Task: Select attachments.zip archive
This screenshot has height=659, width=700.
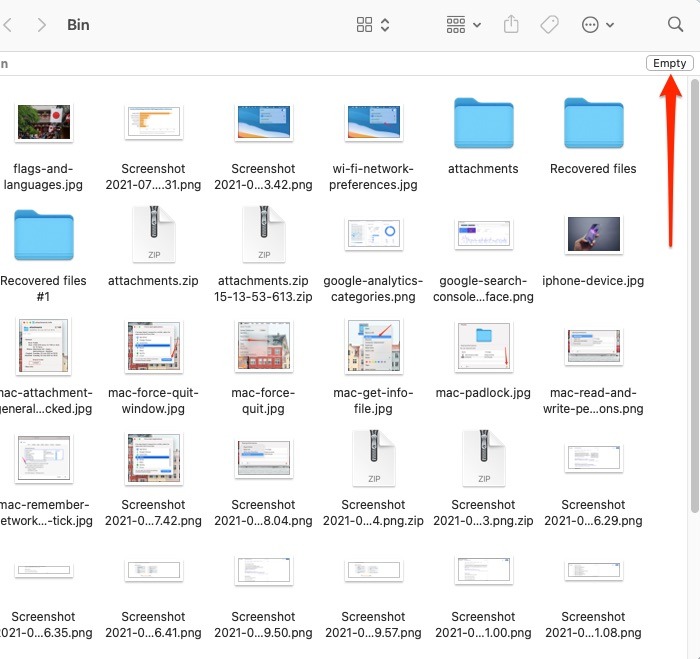Action: point(154,234)
